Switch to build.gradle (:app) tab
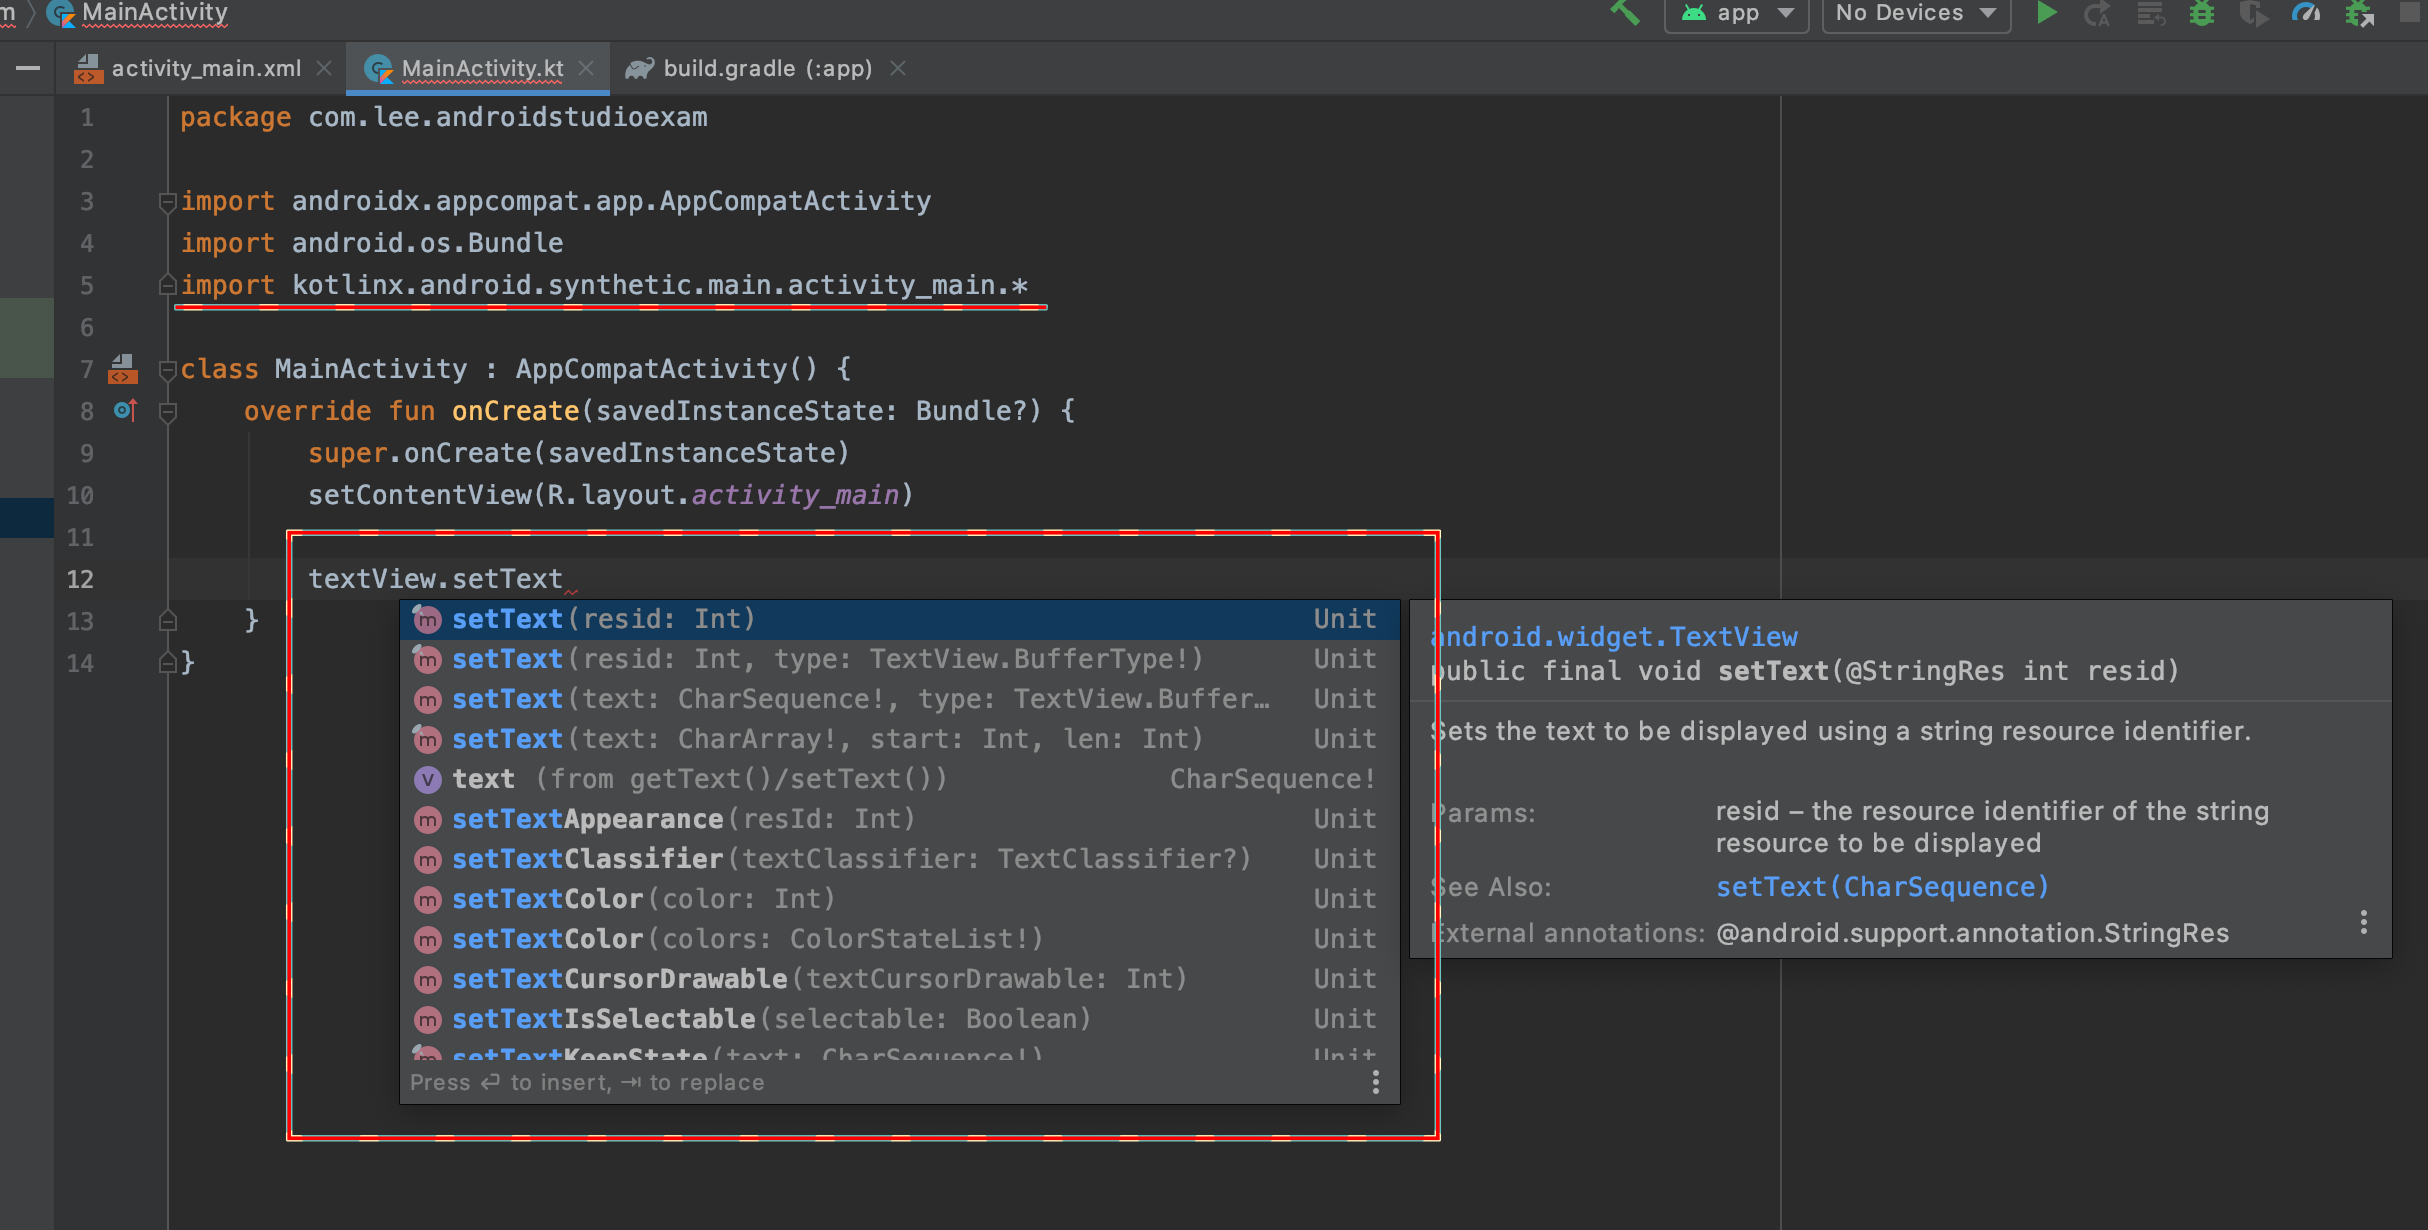The width and height of the screenshot is (2428, 1230). click(x=766, y=68)
